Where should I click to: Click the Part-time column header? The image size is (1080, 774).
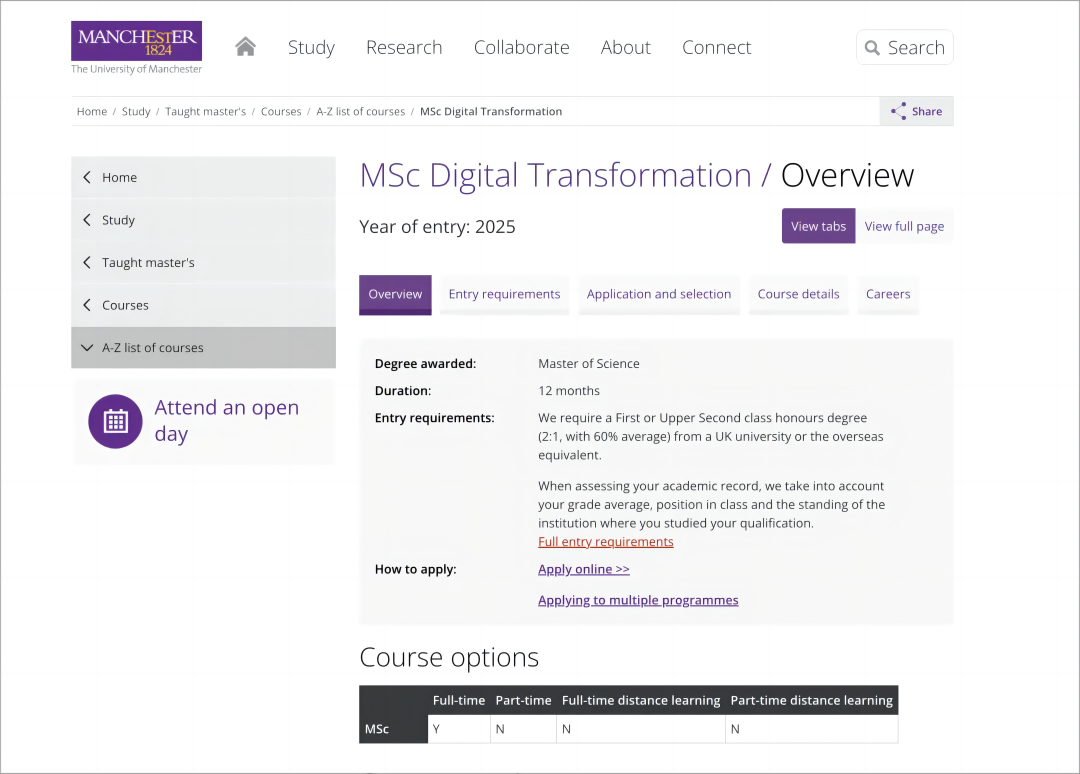click(523, 700)
